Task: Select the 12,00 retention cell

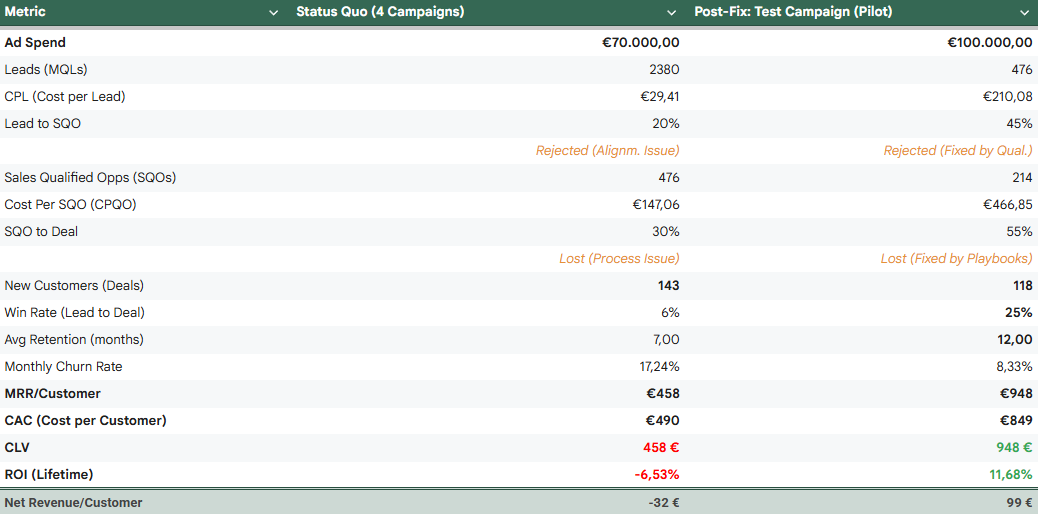Action: coord(1015,340)
